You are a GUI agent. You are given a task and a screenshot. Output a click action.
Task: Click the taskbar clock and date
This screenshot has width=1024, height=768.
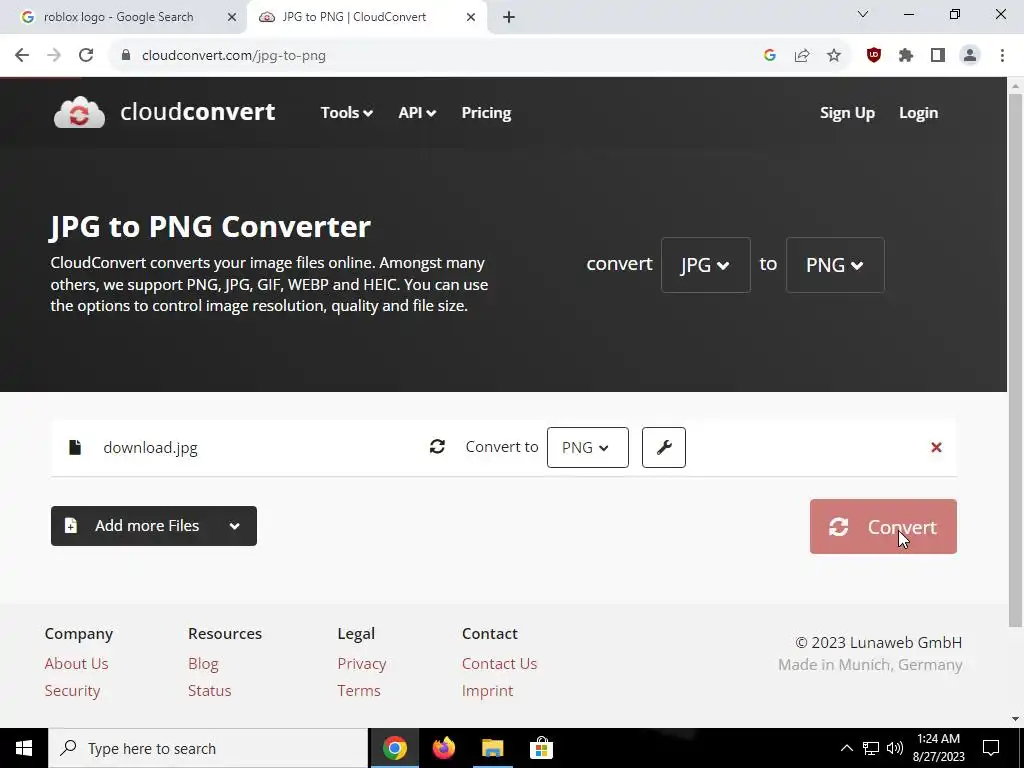click(938, 748)
